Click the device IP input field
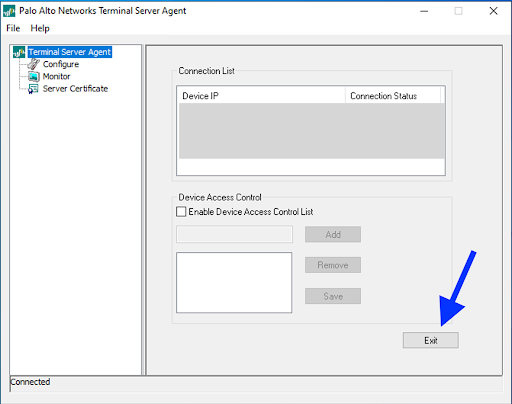 (x=234, y=234)
